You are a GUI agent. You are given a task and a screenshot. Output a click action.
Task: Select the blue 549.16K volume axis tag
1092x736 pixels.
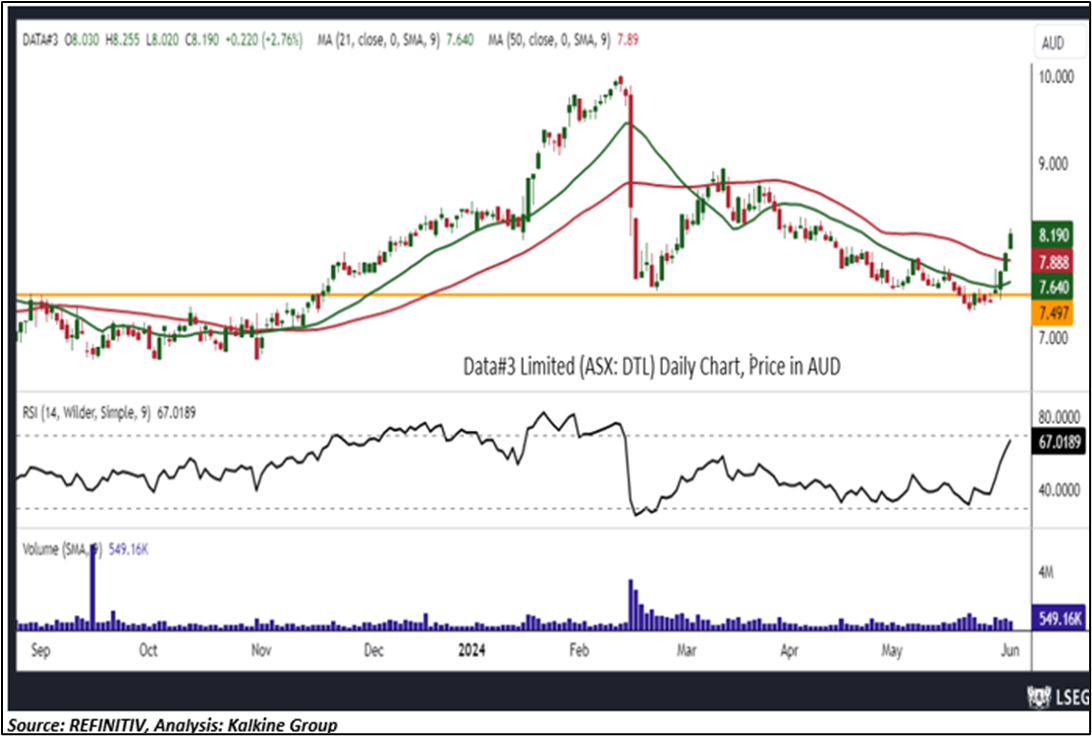[1059, 618]
